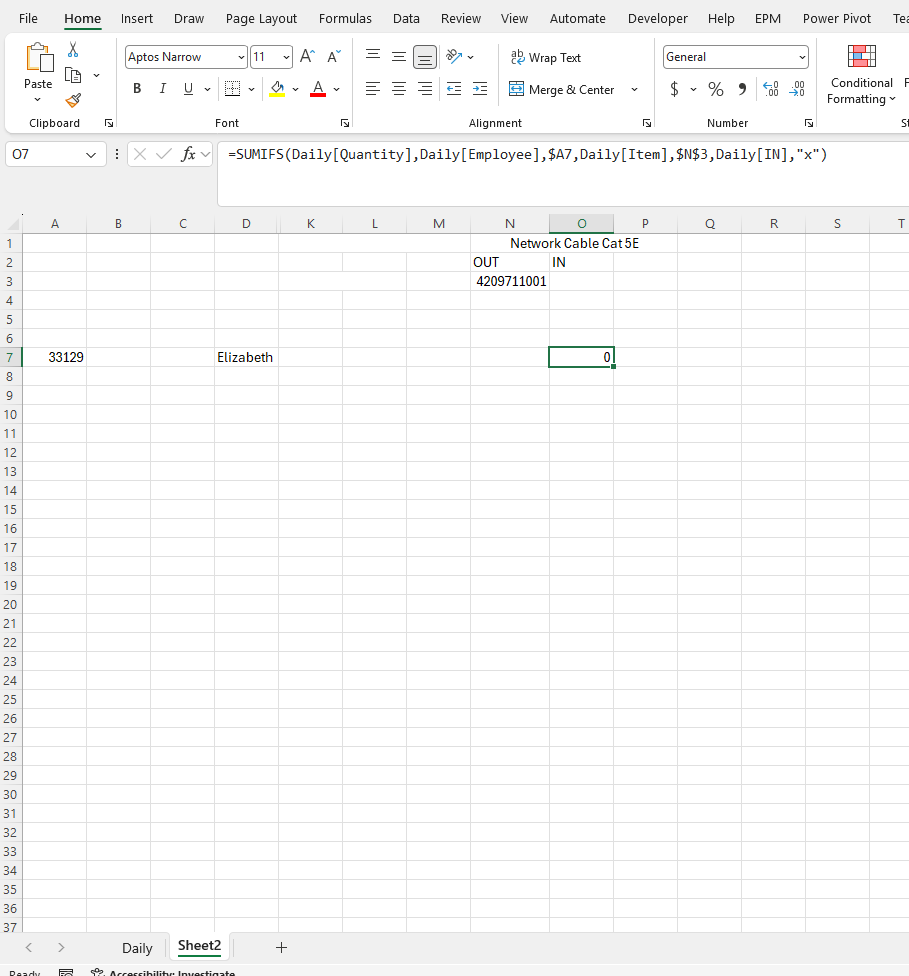Toggle Bold formatting
This screenshot has height=976, width=909.
point(137,89)
